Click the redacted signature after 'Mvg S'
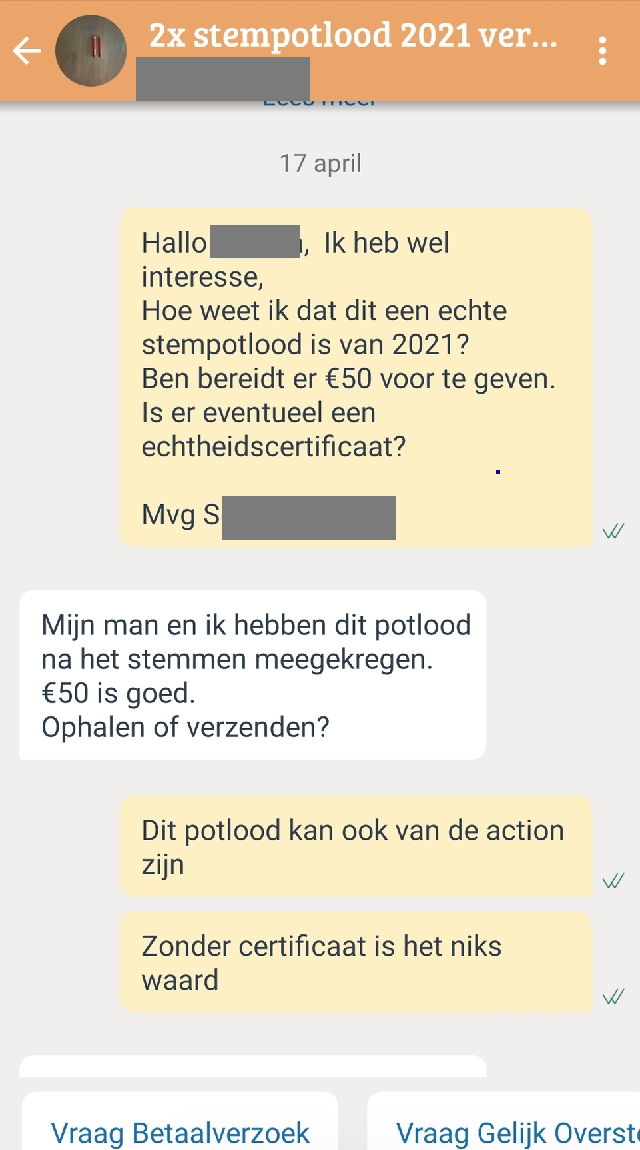The image size is (640, 1150). 308,518
